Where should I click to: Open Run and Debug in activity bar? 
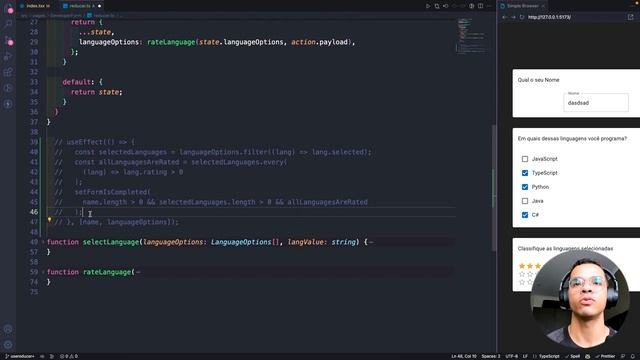click(x=8, y=56)
